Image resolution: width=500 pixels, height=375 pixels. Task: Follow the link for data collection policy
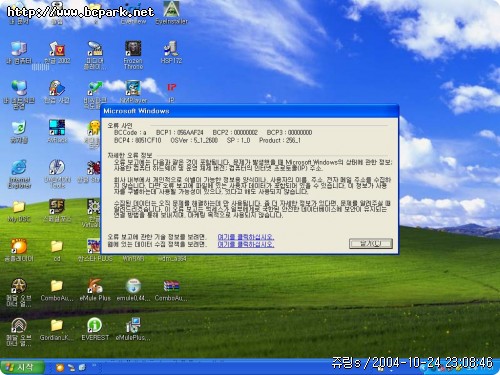(246, 244)
